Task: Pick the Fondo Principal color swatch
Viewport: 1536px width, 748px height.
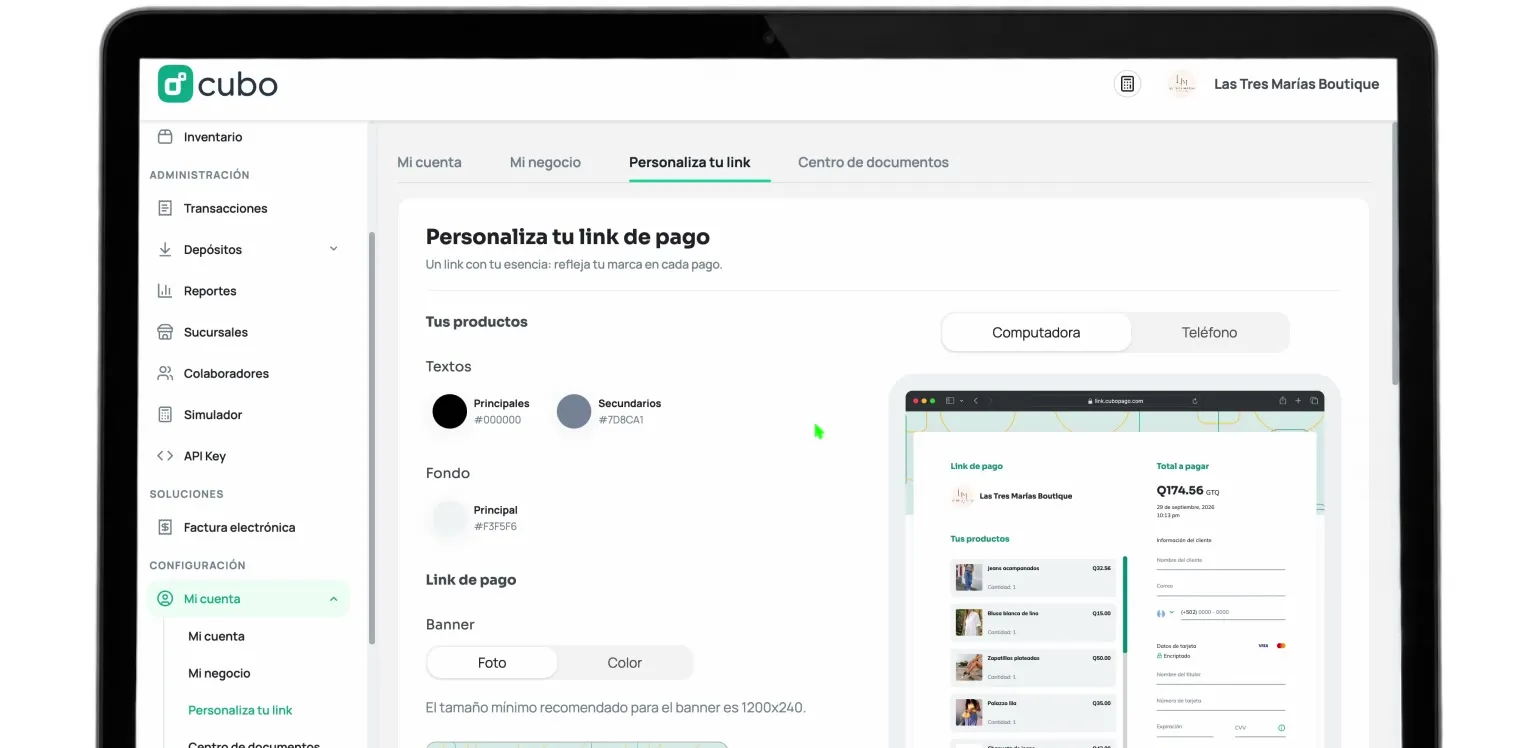Action: pyautogui.click(x=449, y=518)
